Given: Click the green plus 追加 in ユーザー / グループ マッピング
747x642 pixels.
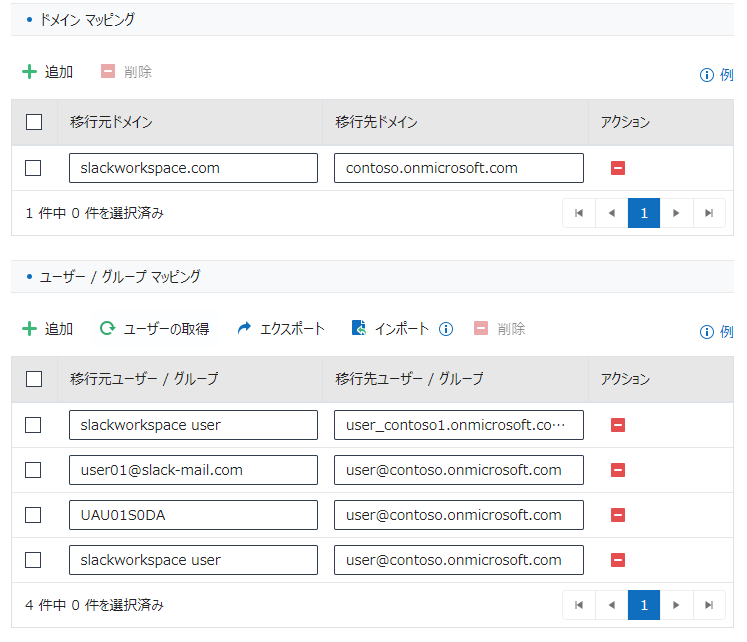Looking at the screenshot, I should click(x=48, y=329).
